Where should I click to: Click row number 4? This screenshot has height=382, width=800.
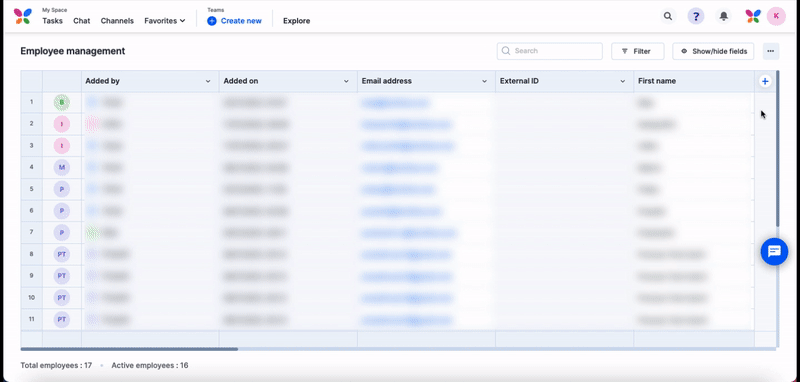pos(32,167)
